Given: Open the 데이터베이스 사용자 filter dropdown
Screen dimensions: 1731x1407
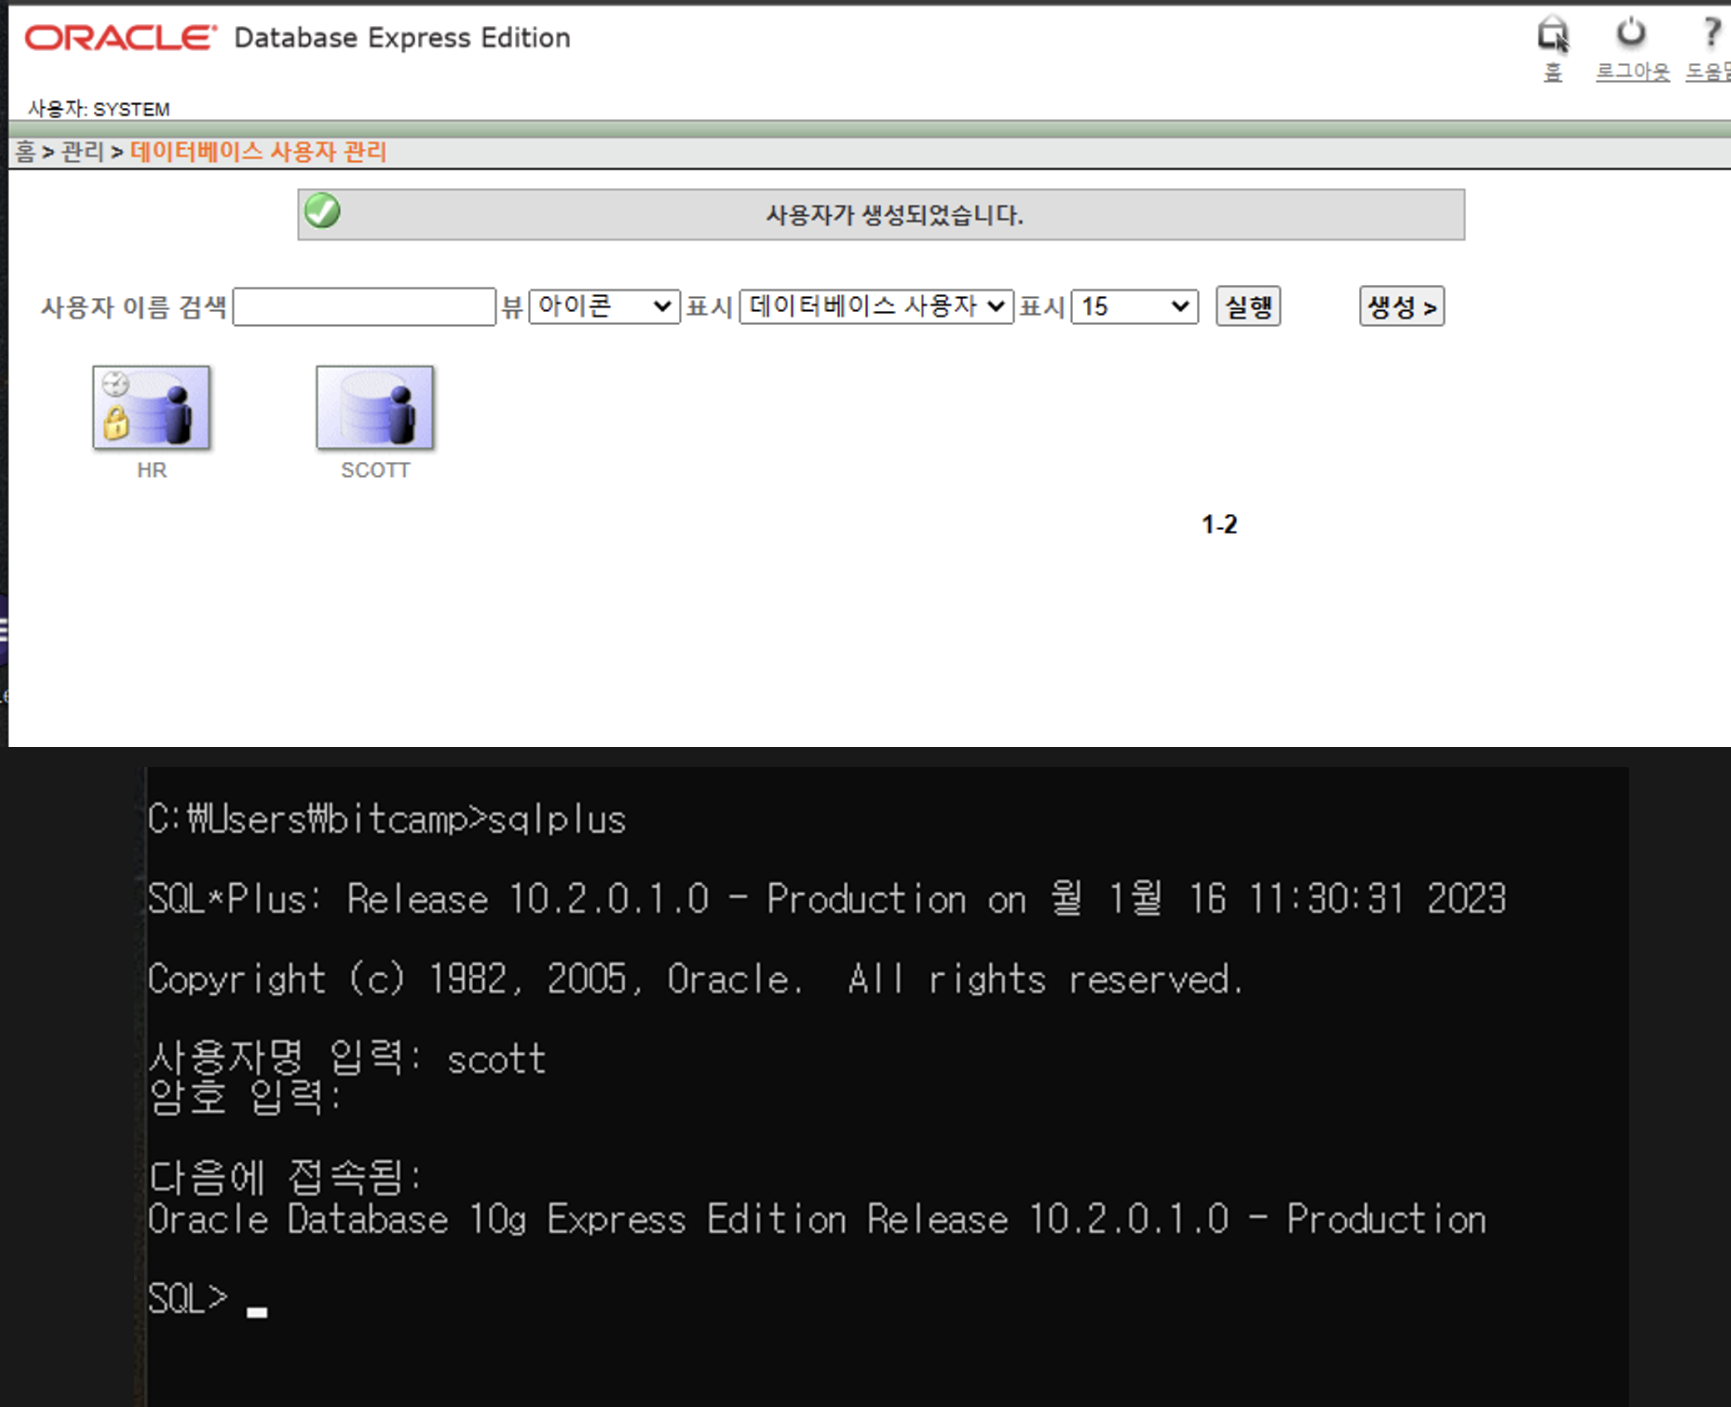Looking at the screenshot, I should click(876, 306).
